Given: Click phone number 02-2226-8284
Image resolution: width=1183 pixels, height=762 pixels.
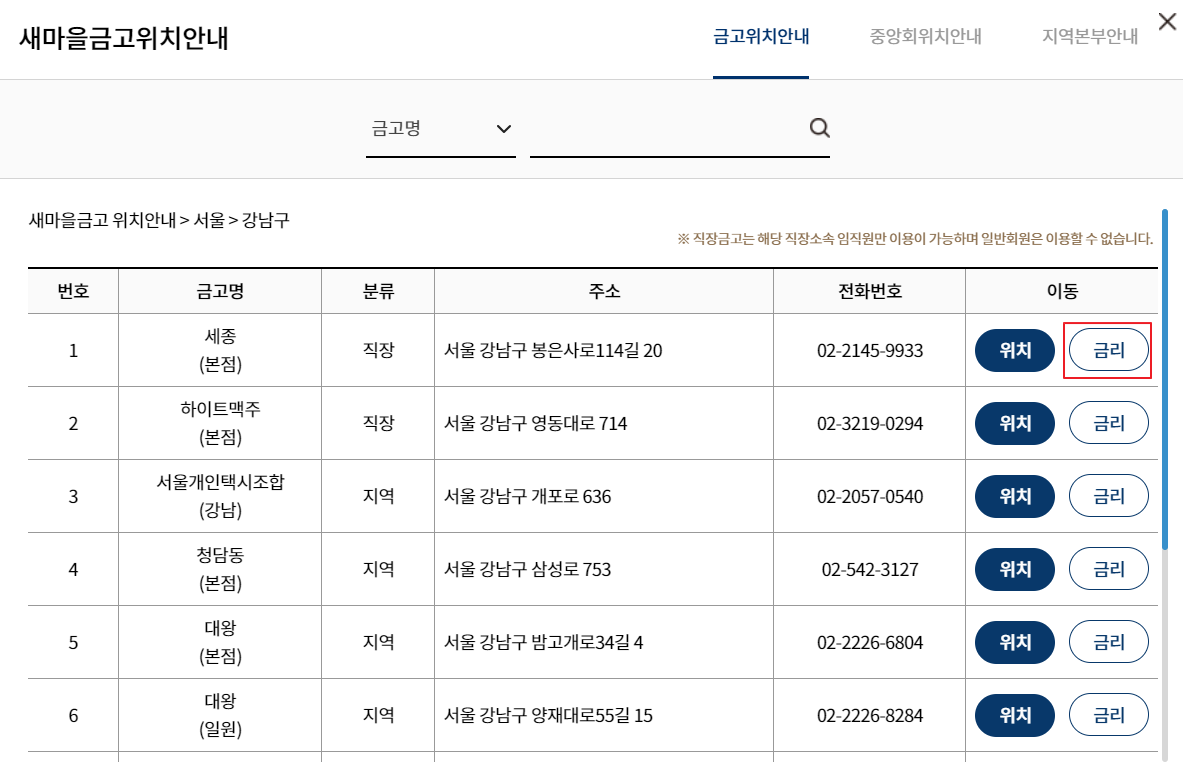Looking at the screenshot, I should [870, 716].
